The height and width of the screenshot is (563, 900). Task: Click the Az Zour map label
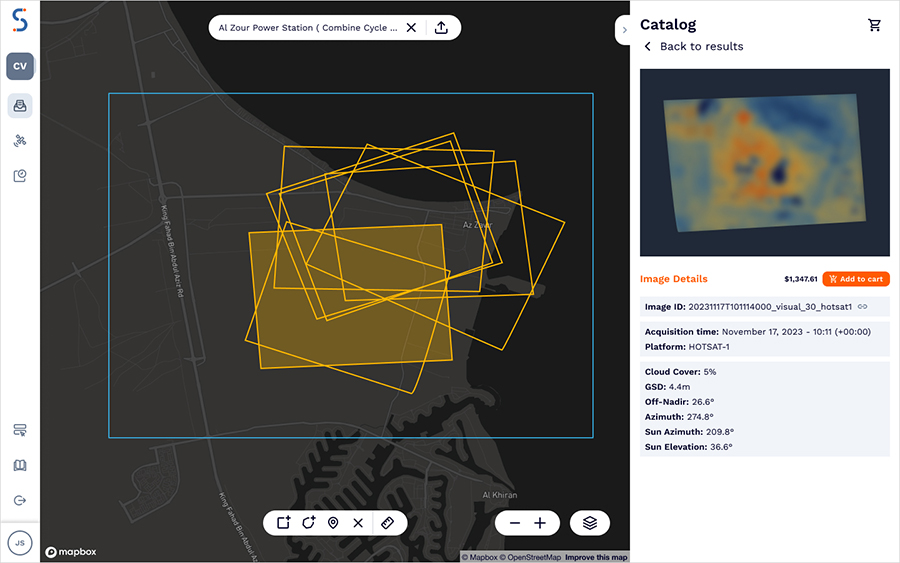[x=478, y=225]
